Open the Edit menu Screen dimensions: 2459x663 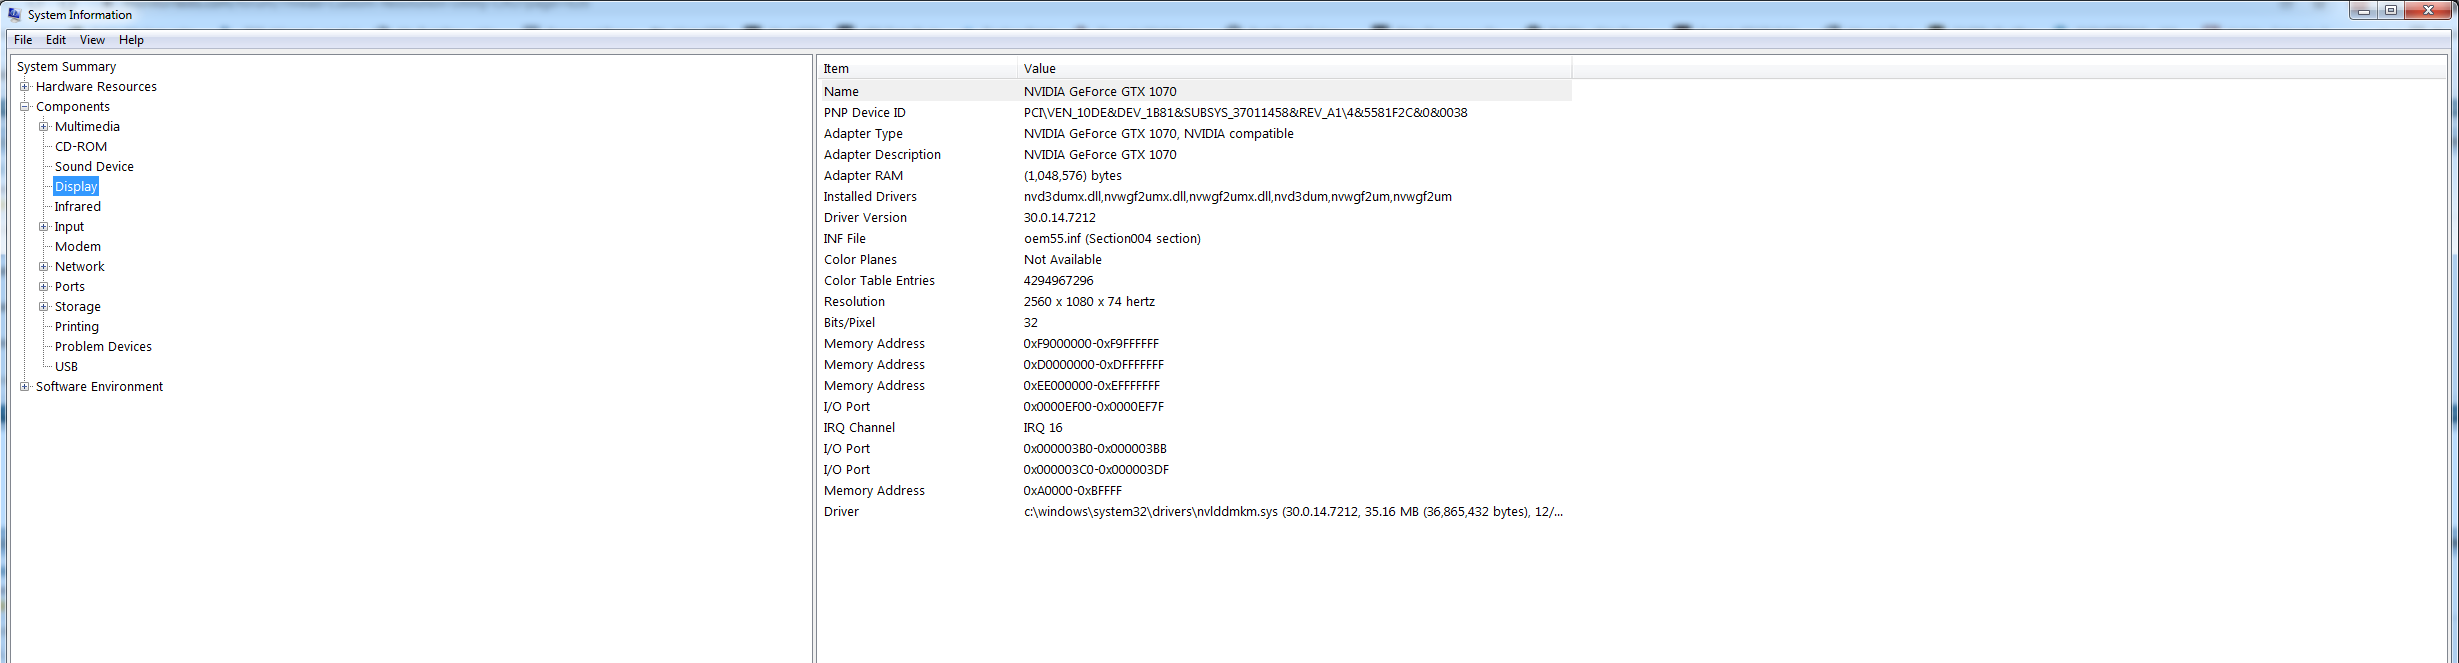click(x=56, y=40)
